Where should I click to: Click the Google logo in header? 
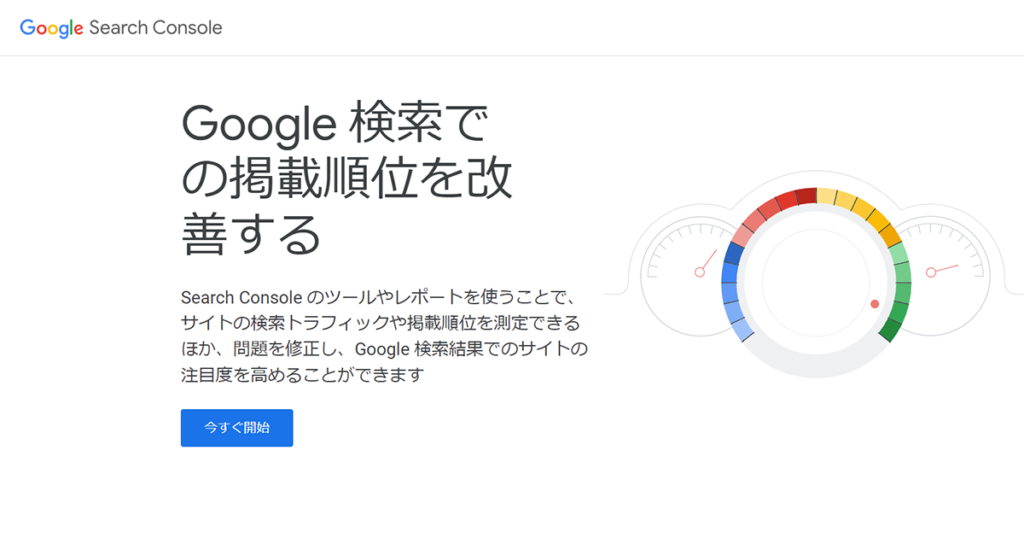(51, 28)
